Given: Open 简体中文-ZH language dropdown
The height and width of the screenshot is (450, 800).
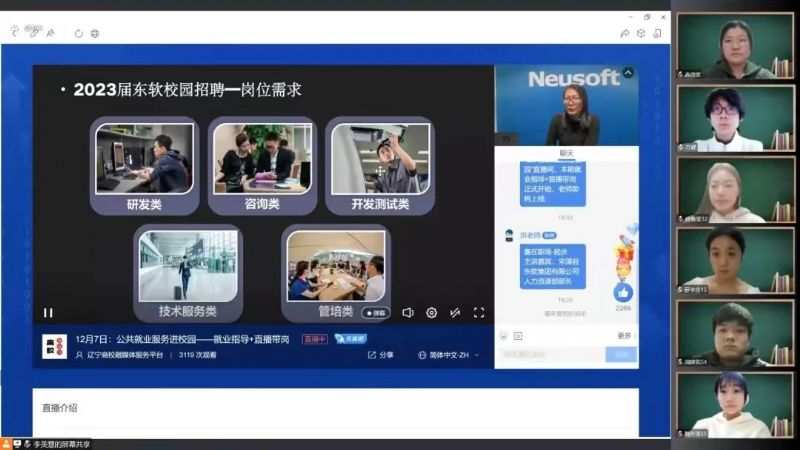Looking at the screenshot, I should 448,355.
